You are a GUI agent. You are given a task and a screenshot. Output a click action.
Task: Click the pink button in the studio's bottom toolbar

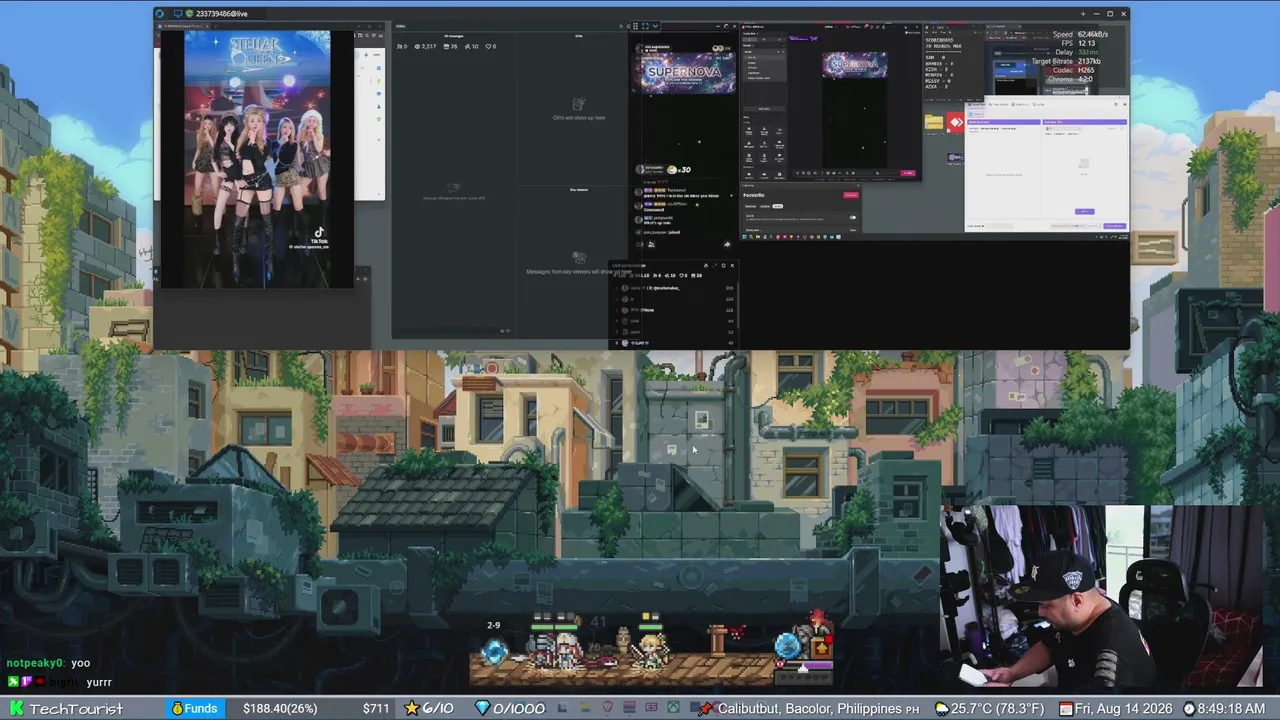click(908, 173)
